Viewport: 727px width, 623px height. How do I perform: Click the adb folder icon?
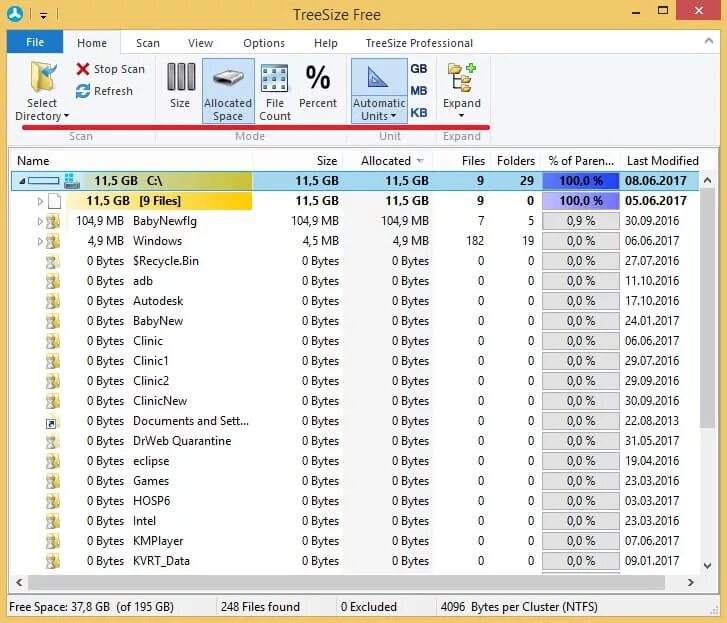52,281
